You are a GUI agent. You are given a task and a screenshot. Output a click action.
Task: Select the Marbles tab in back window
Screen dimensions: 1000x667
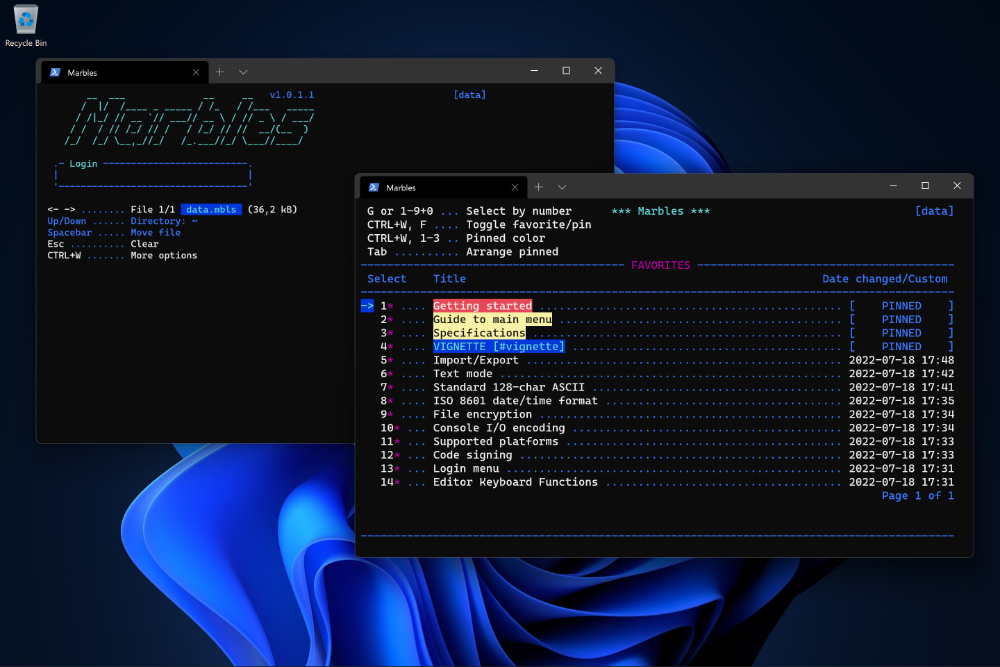click(124, 72)
